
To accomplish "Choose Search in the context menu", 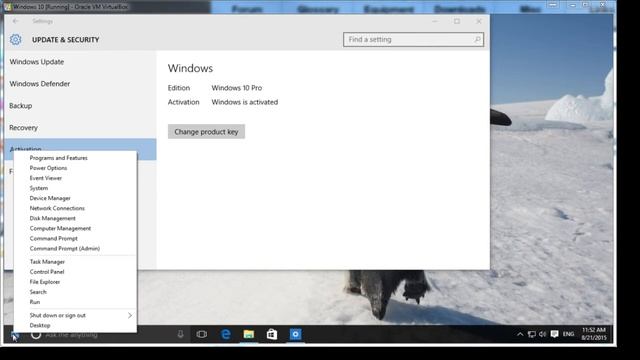I will 76,292.
